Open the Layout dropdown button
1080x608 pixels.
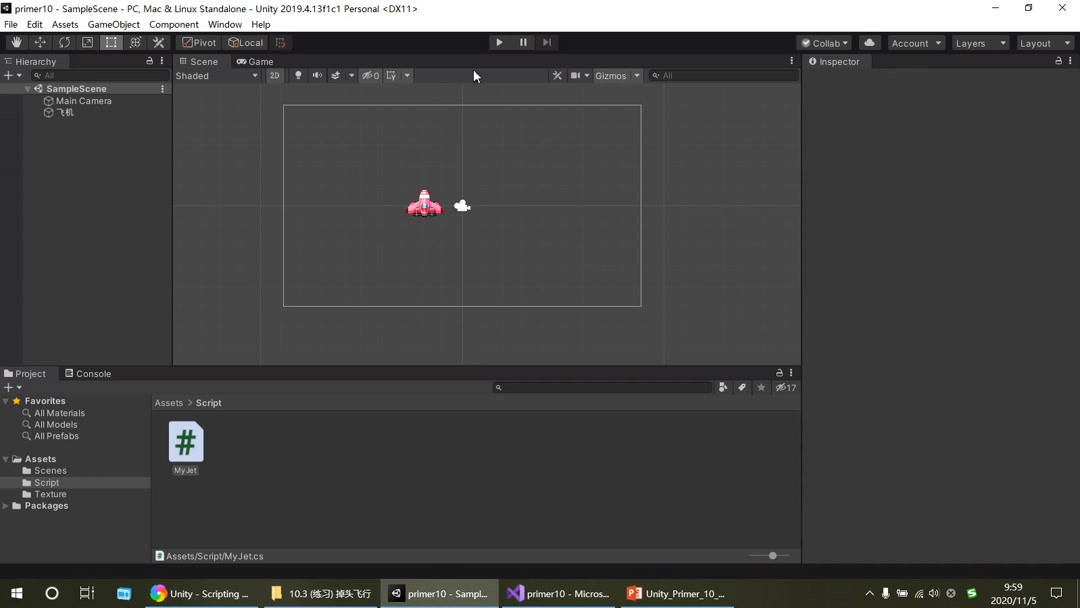pyautogui.click(x=1044, y=43)
